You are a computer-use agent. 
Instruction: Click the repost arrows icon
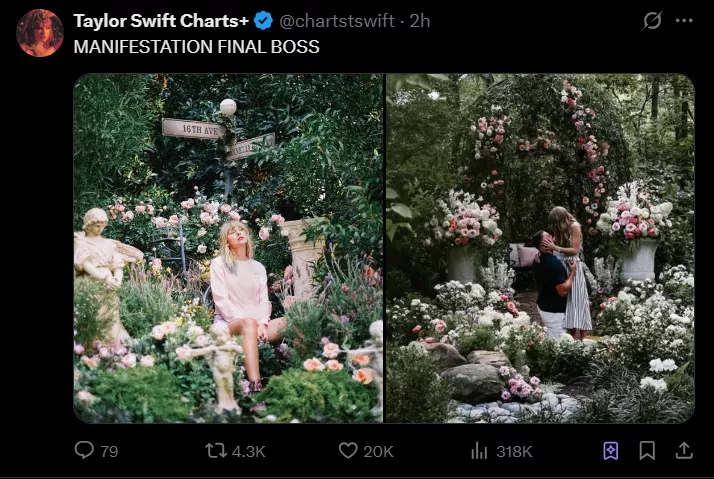[215, 451]
